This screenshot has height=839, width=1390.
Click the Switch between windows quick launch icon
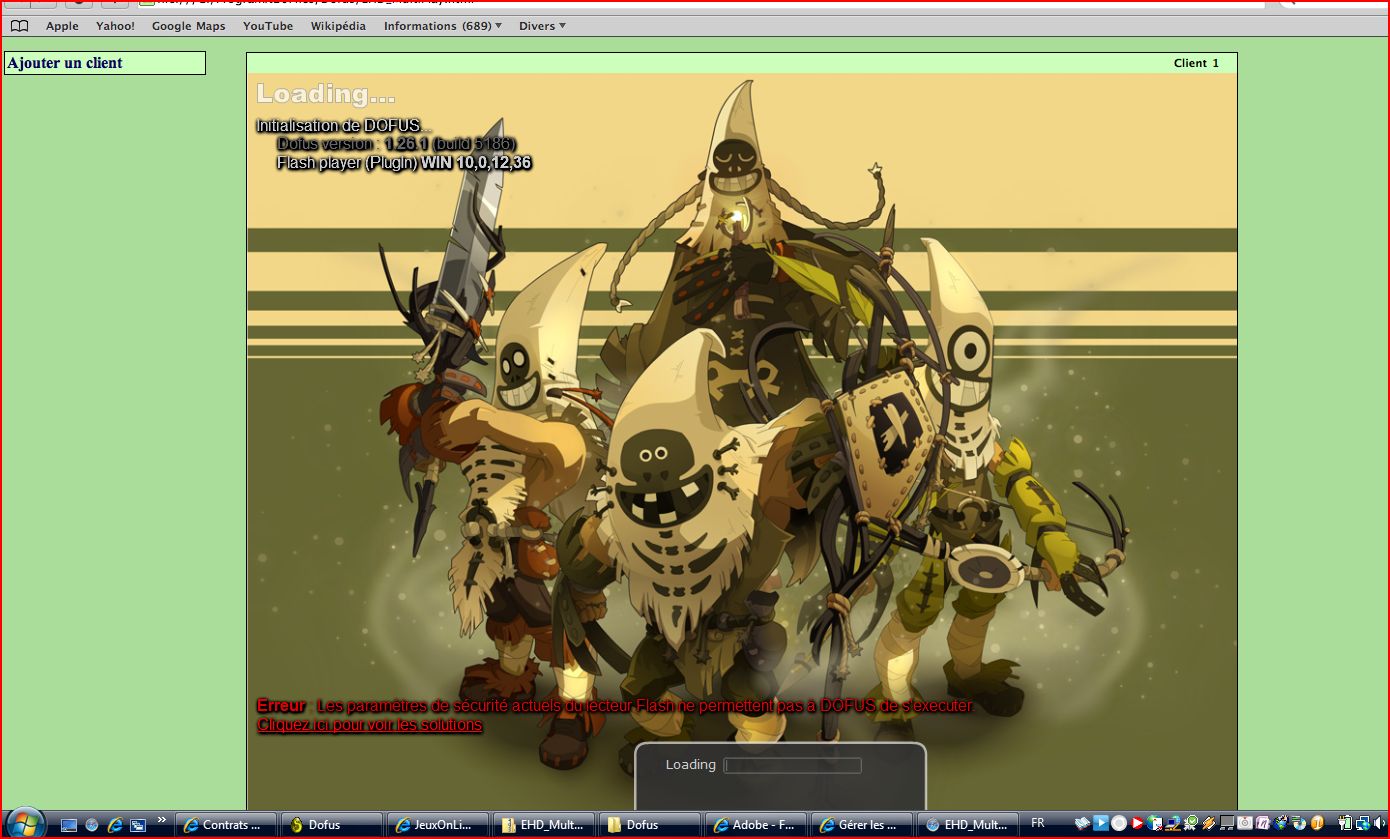coord(138,825)
